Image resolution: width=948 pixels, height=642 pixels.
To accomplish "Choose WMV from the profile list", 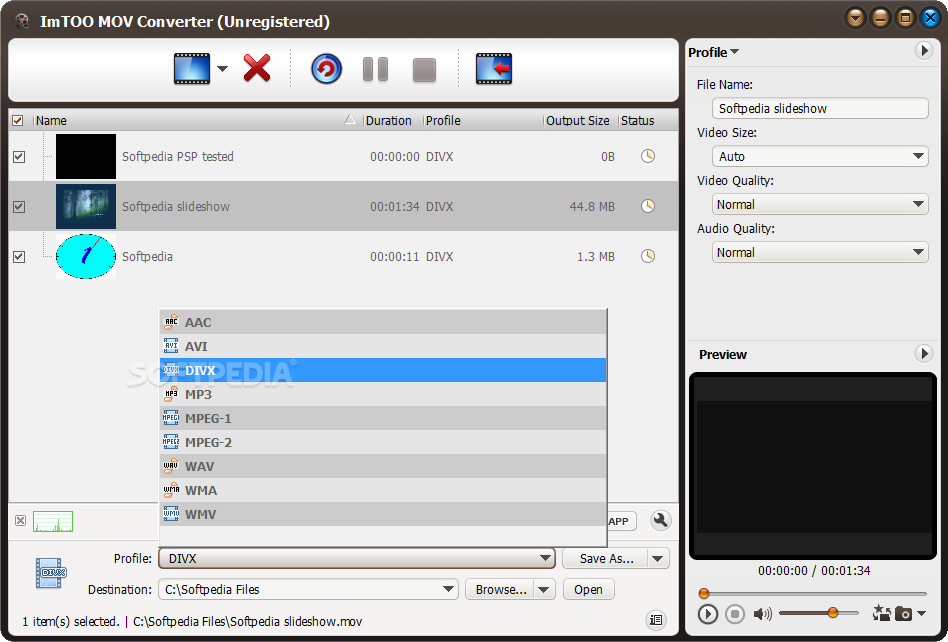I will pyautogui.click(x=383, y=514).
